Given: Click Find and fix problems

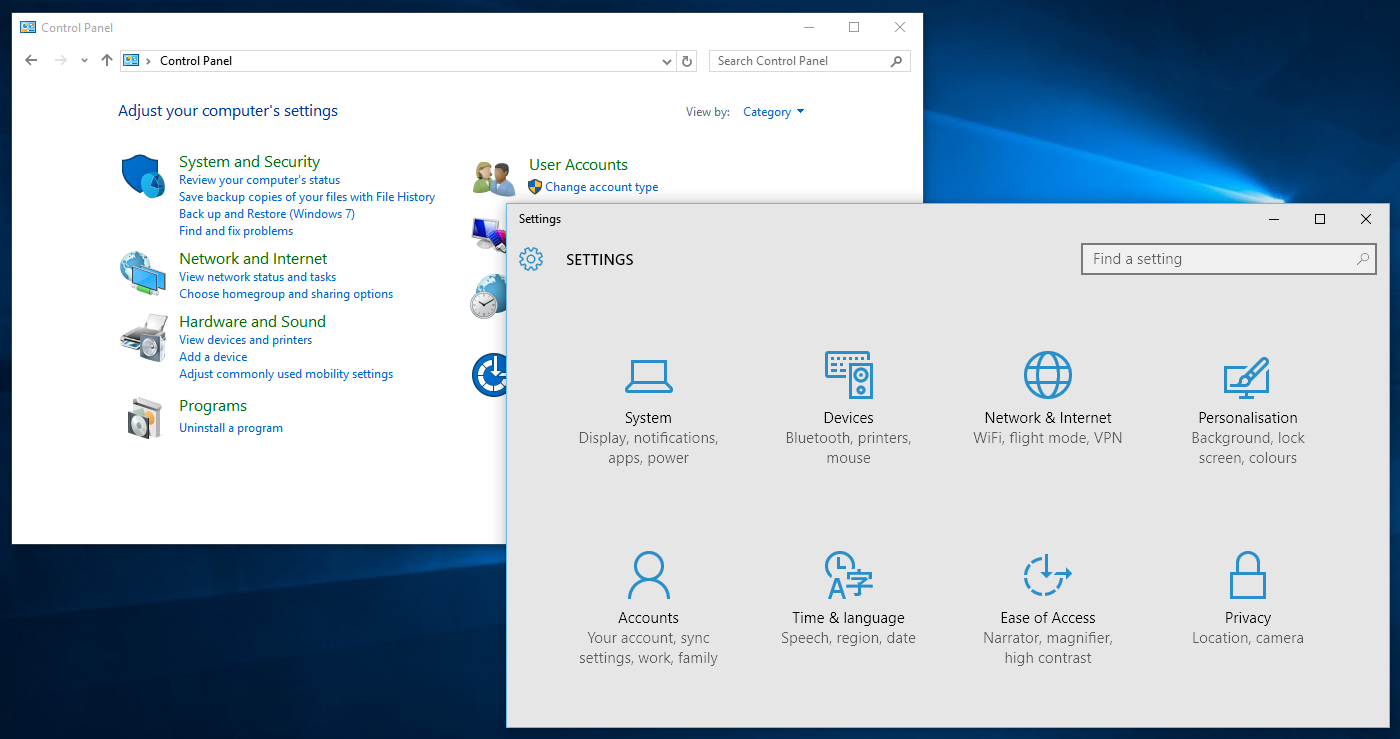Looking at the screenshot, I should click(x=236, y=231).
